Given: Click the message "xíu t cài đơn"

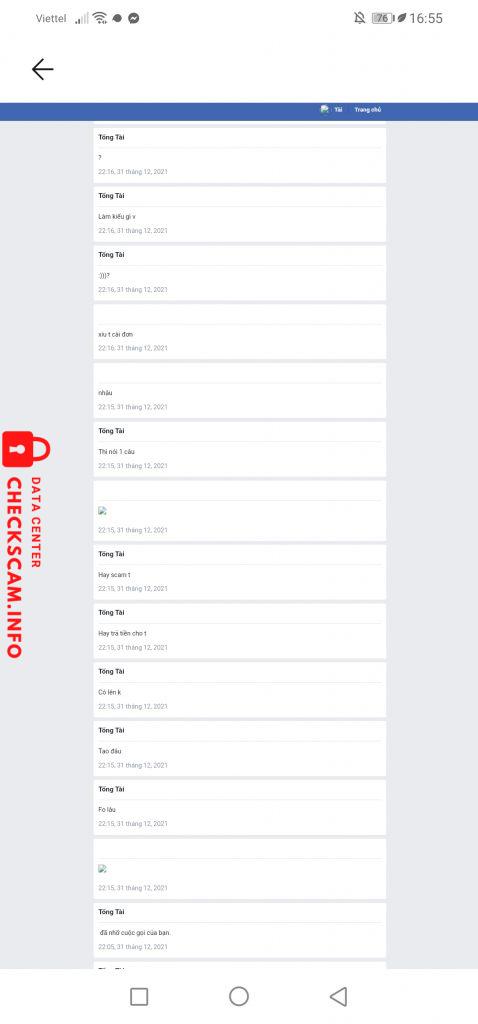Looking at the screenshot, I should pos(116,334).
